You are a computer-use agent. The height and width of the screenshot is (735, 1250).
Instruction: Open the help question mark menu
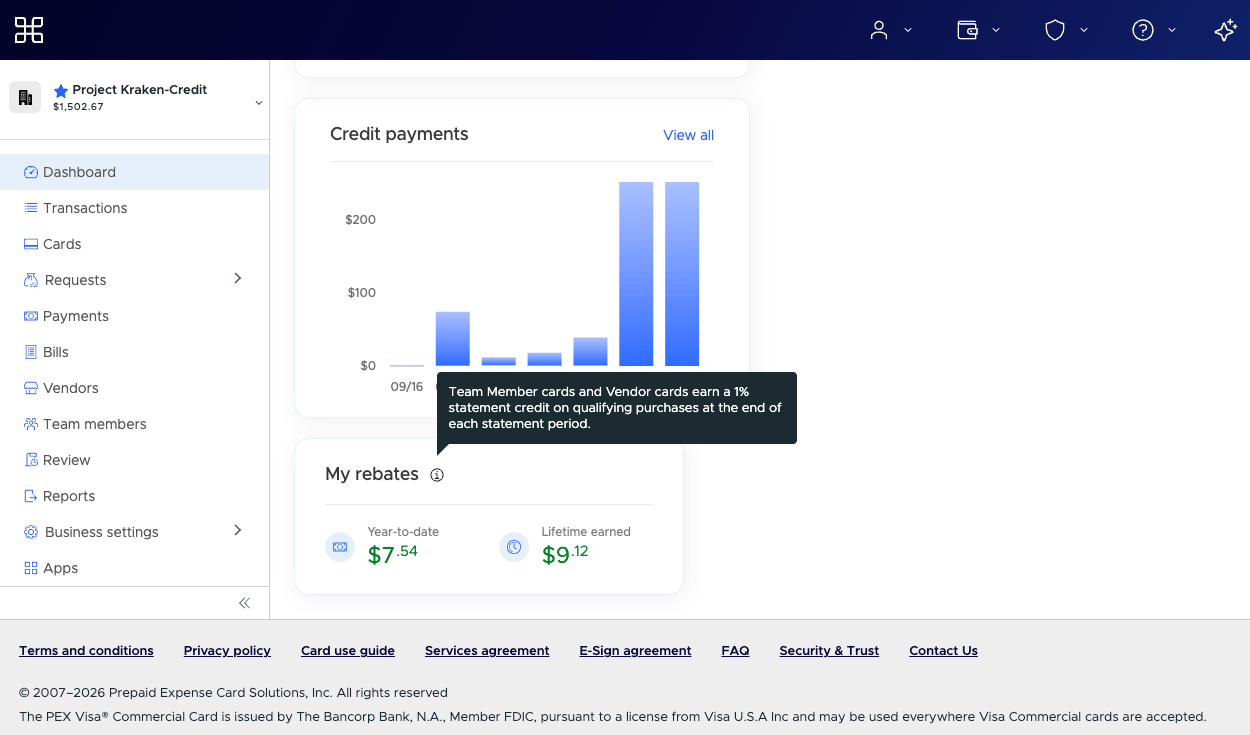1154,30
